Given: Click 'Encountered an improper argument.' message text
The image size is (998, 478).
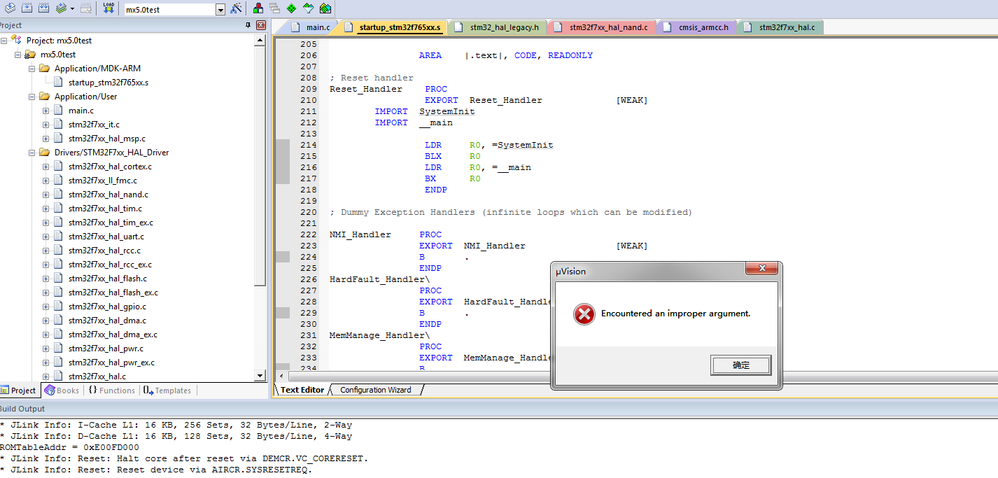Looking at the screenshot, I should pos(676,314).
